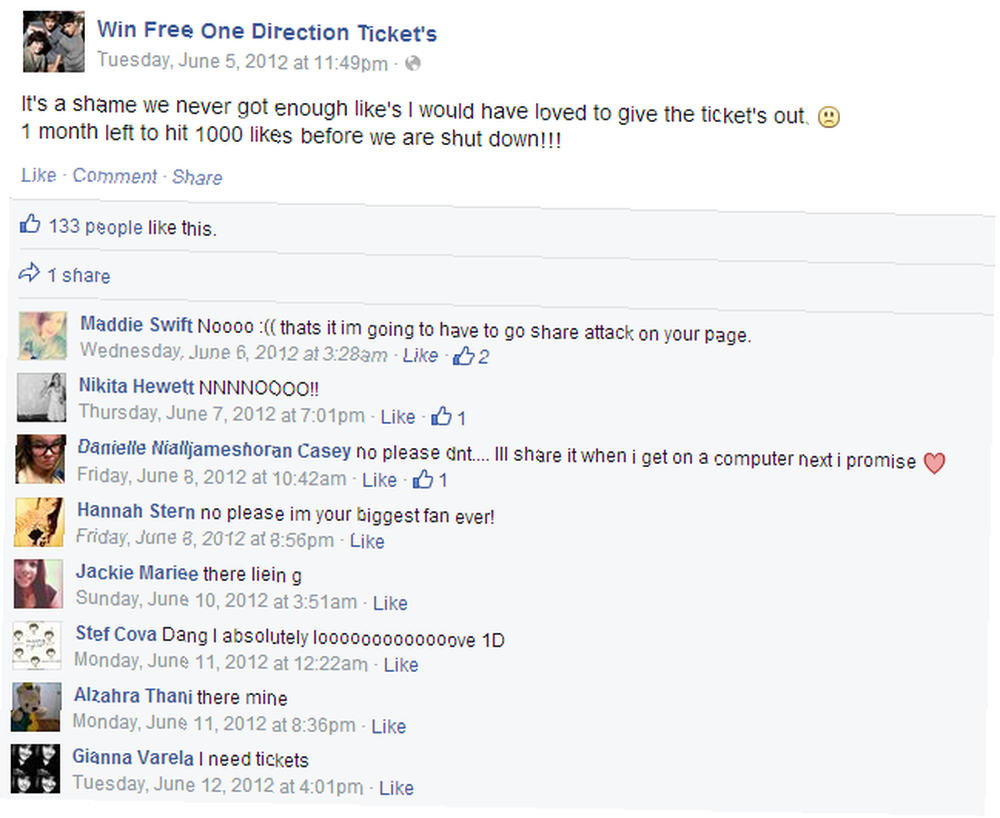Like the main post
The width and height of the screenshot is (1000, 818).
tap(38, 175)
